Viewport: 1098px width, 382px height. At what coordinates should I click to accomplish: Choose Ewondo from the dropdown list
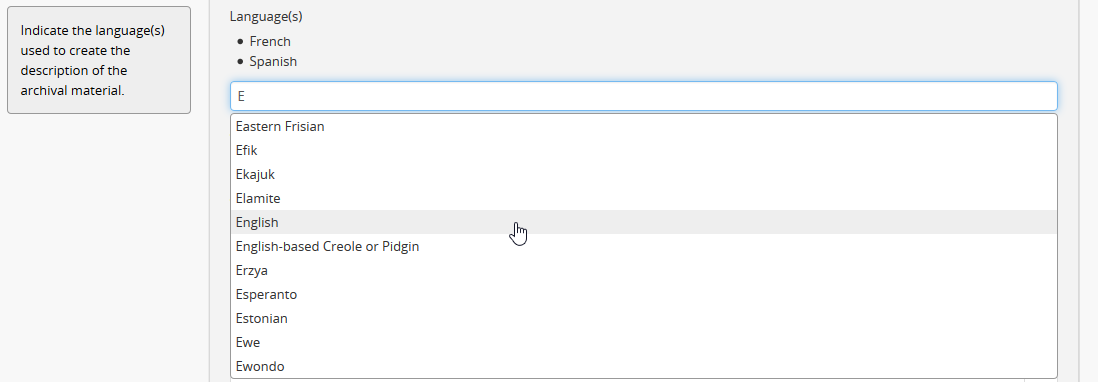coord(644,366)
